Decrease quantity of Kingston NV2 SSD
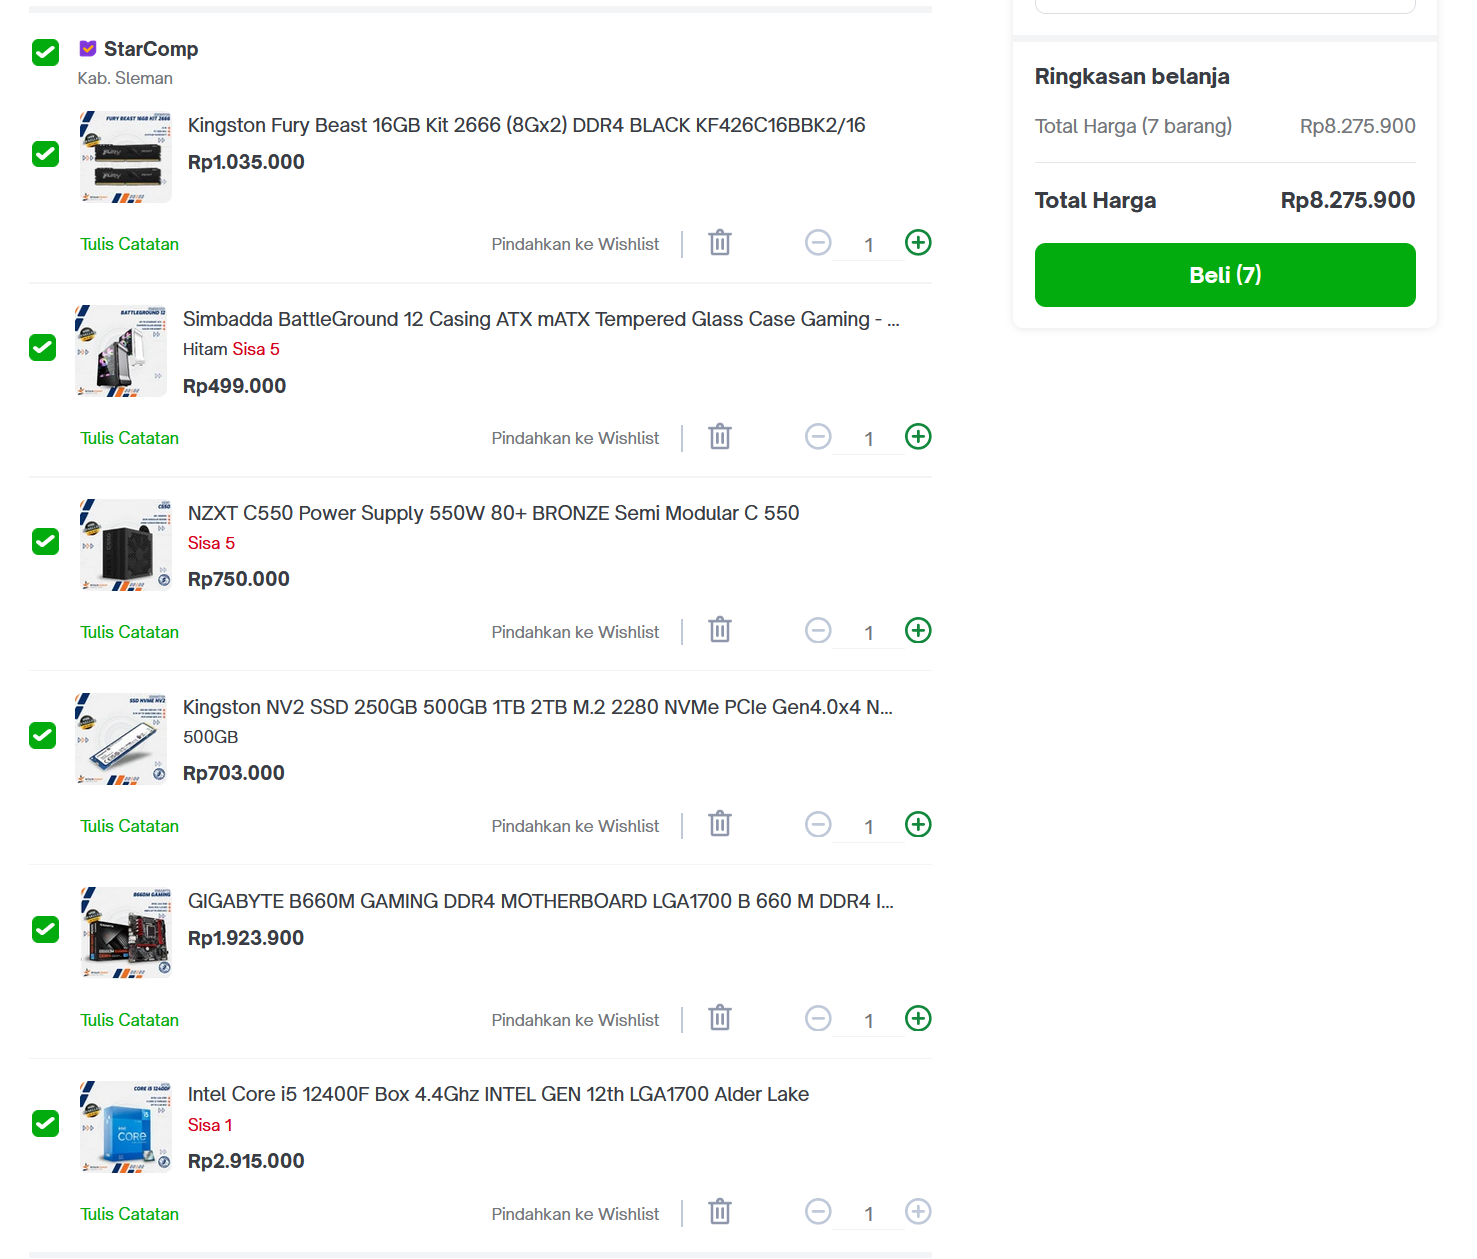Screen dimensions: 1477x1259 (818, 825)
